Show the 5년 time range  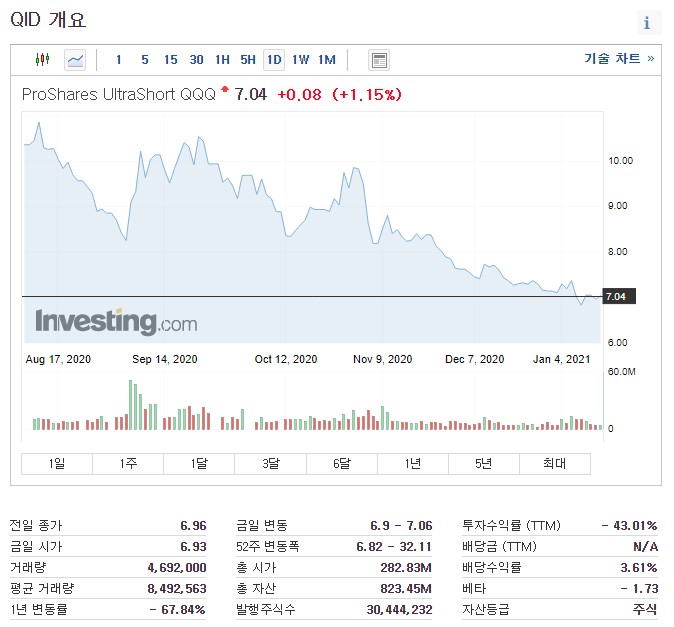coord(484,463)
